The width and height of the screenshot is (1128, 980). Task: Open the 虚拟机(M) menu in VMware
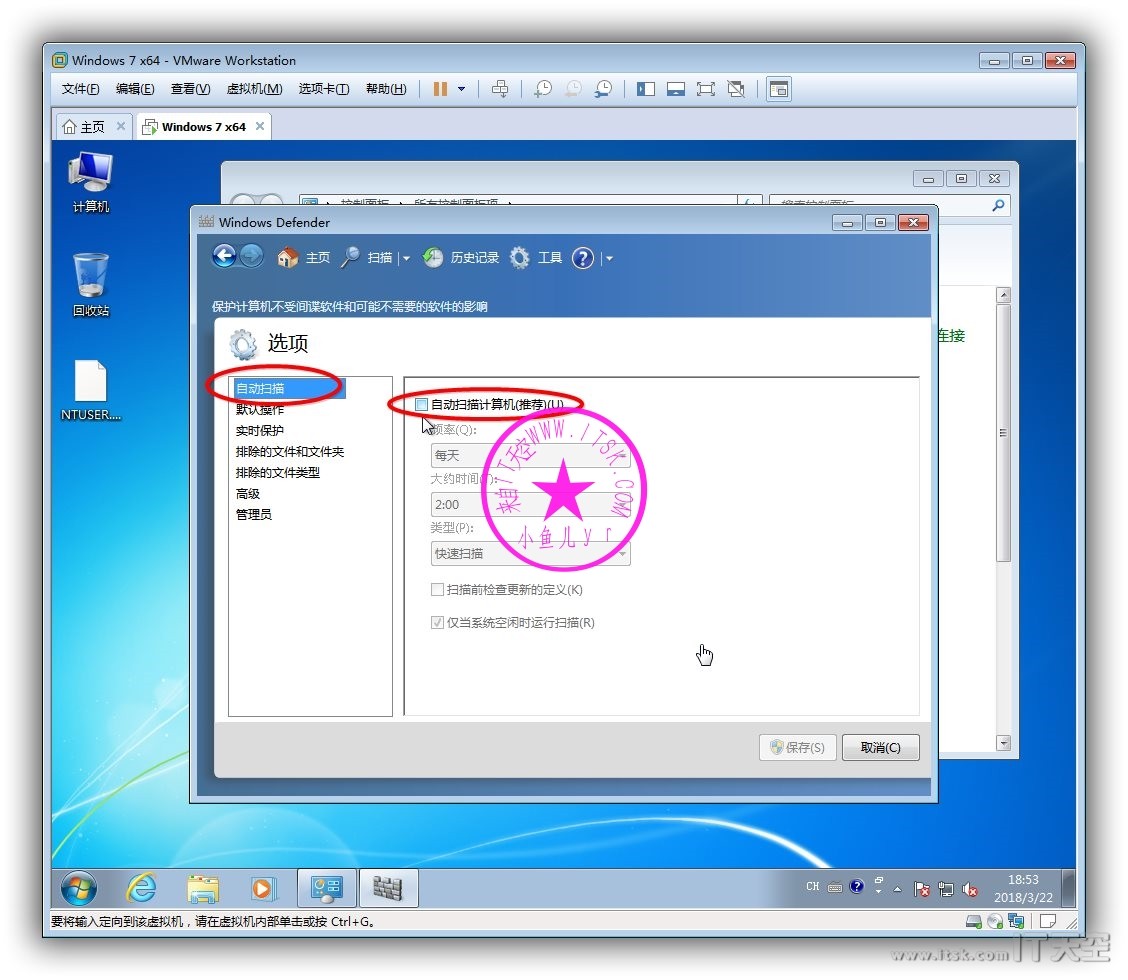254,89
